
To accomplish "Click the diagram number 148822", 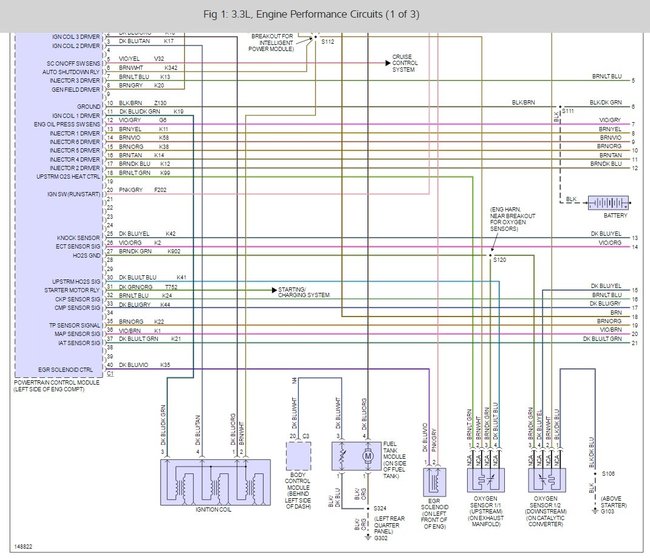I will pos(23,547).
